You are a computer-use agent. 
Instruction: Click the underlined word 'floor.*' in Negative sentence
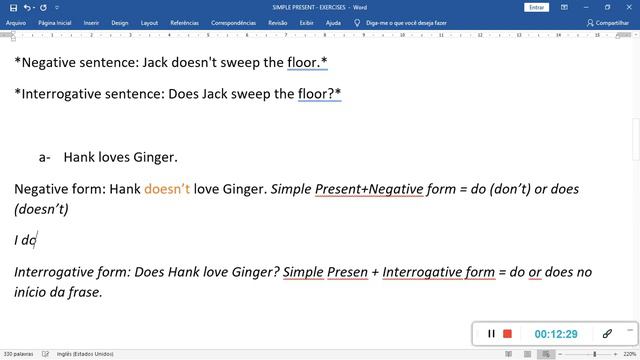tap(307, 62)
